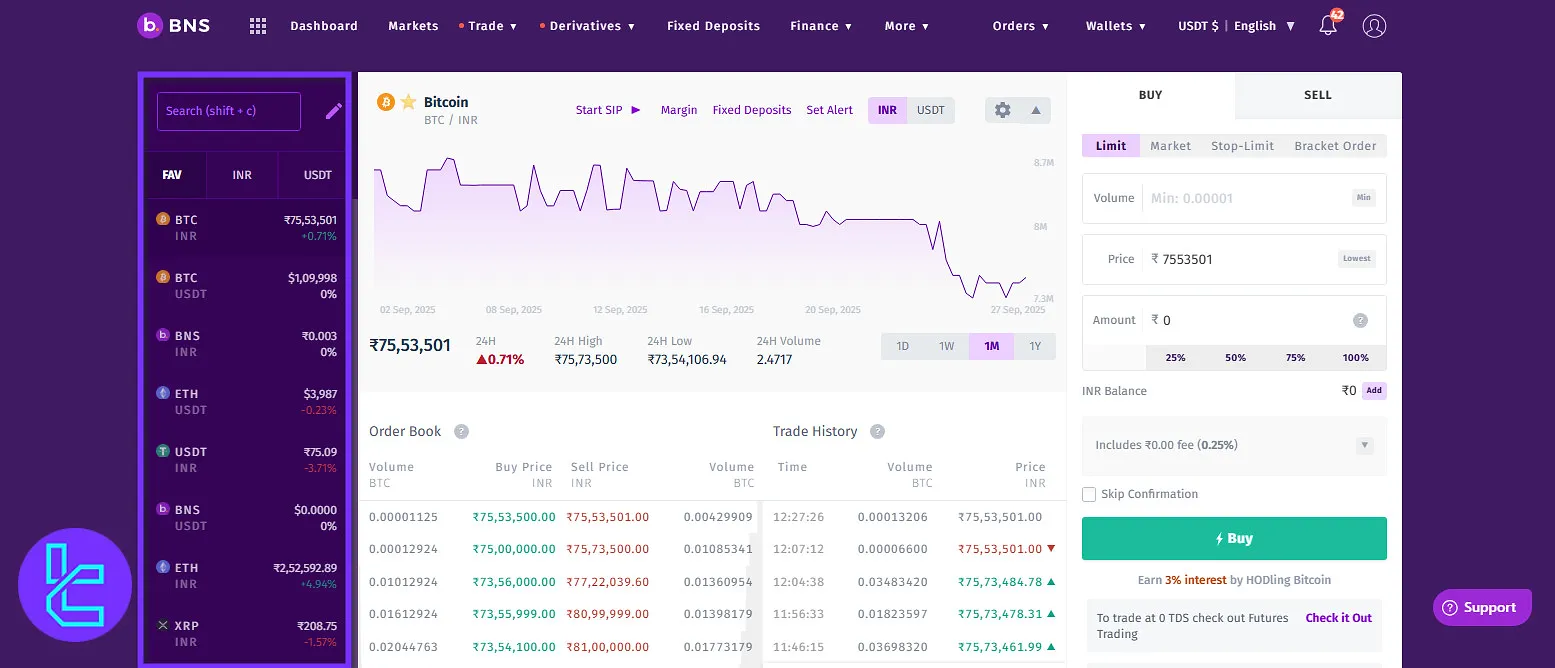Click the star icon next to Bitcoin
Image resolution: width=1555 pixels, height=668 pixels.
pos(407,101)
